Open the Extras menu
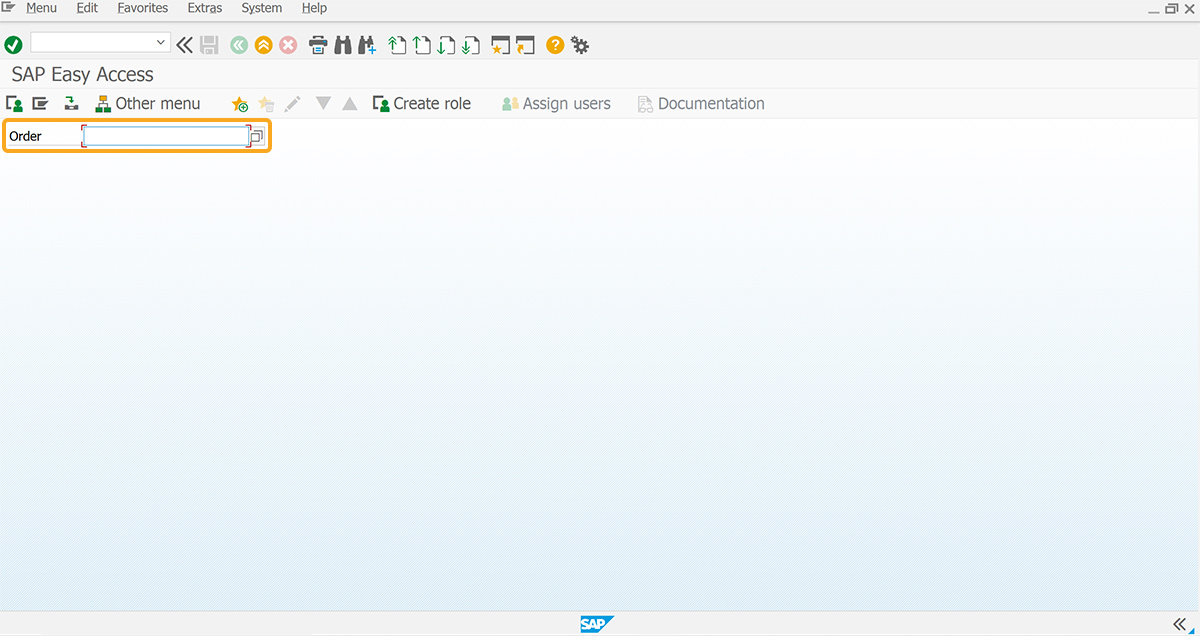Viewport: 1200px width, 636px height. click(x=205, y=8)
